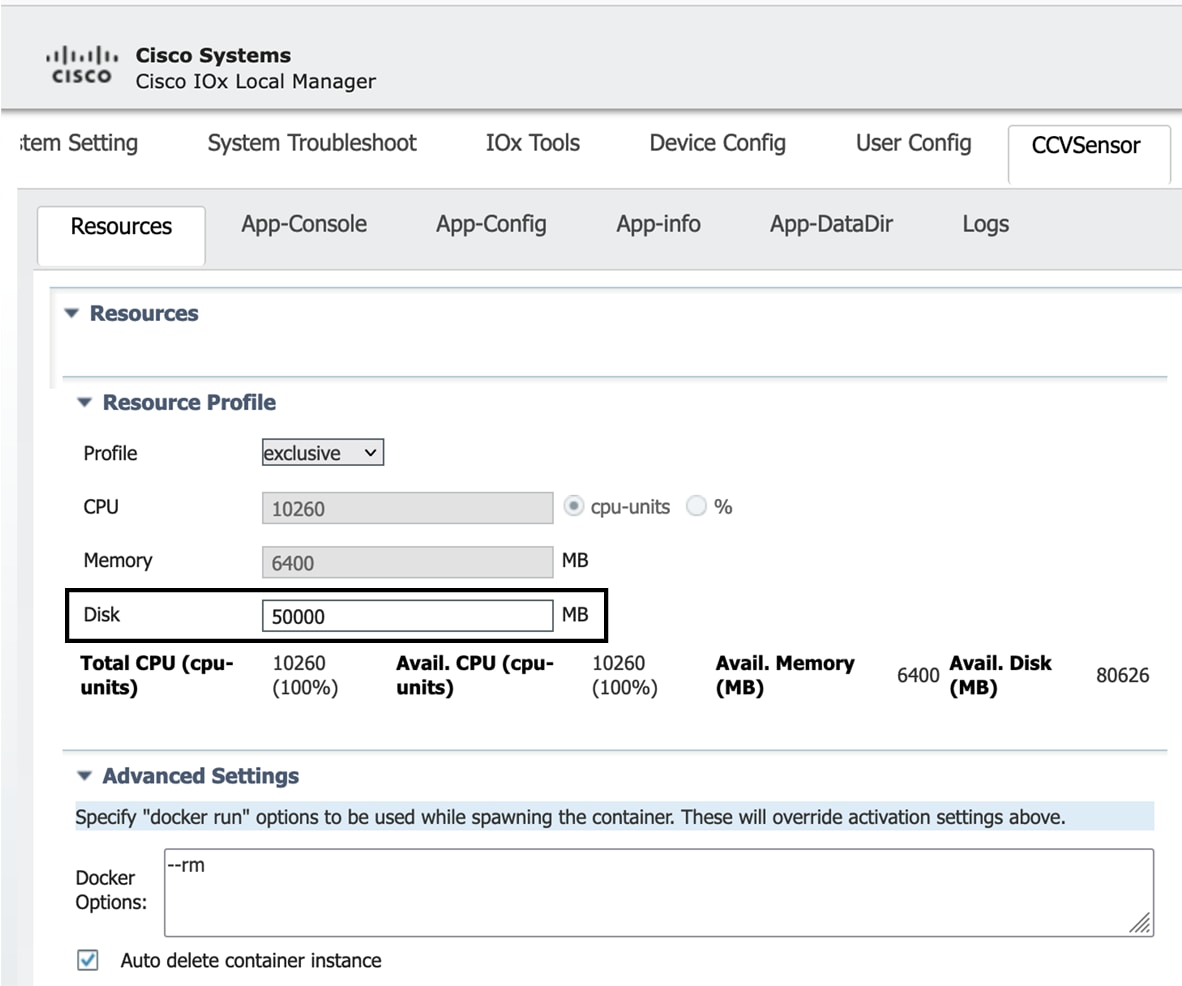Open the IOx Tools menu tab
Screen dimensions: 1182x986
point(531,143)
